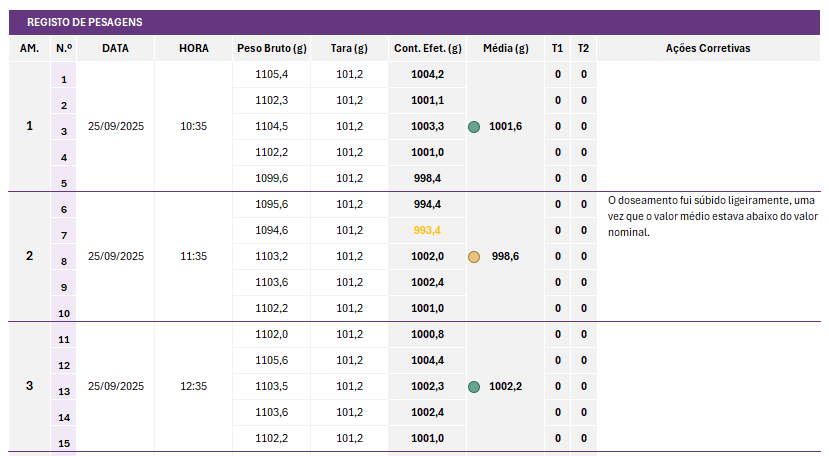Viewport: 829px width, 456px height.
Task: Select the Média (g) column header
Action: click(x=505, y=48)
